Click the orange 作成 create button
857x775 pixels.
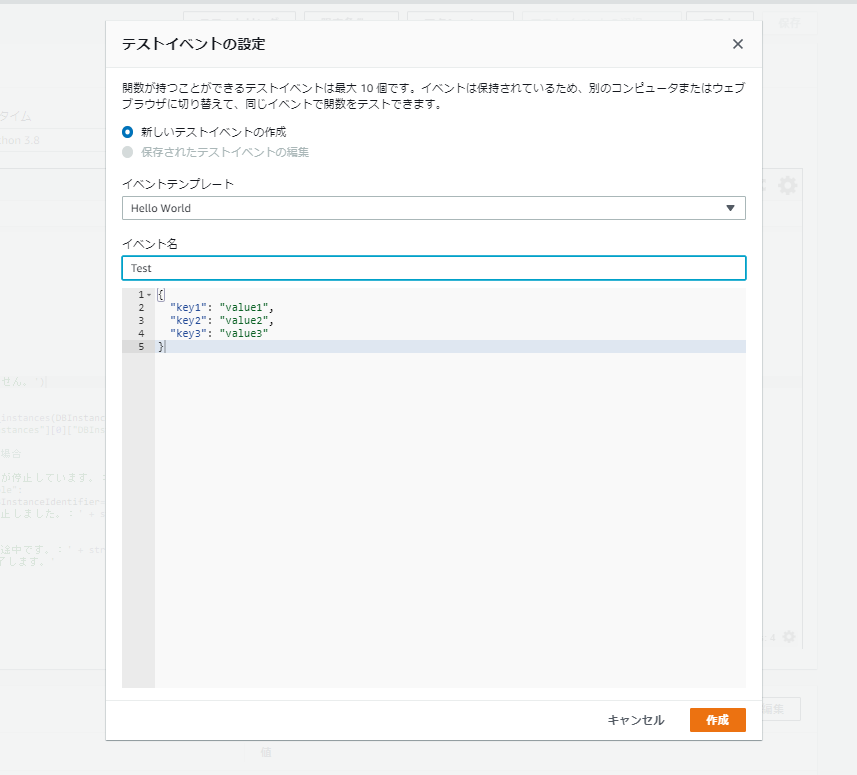[x=717, y=720]
